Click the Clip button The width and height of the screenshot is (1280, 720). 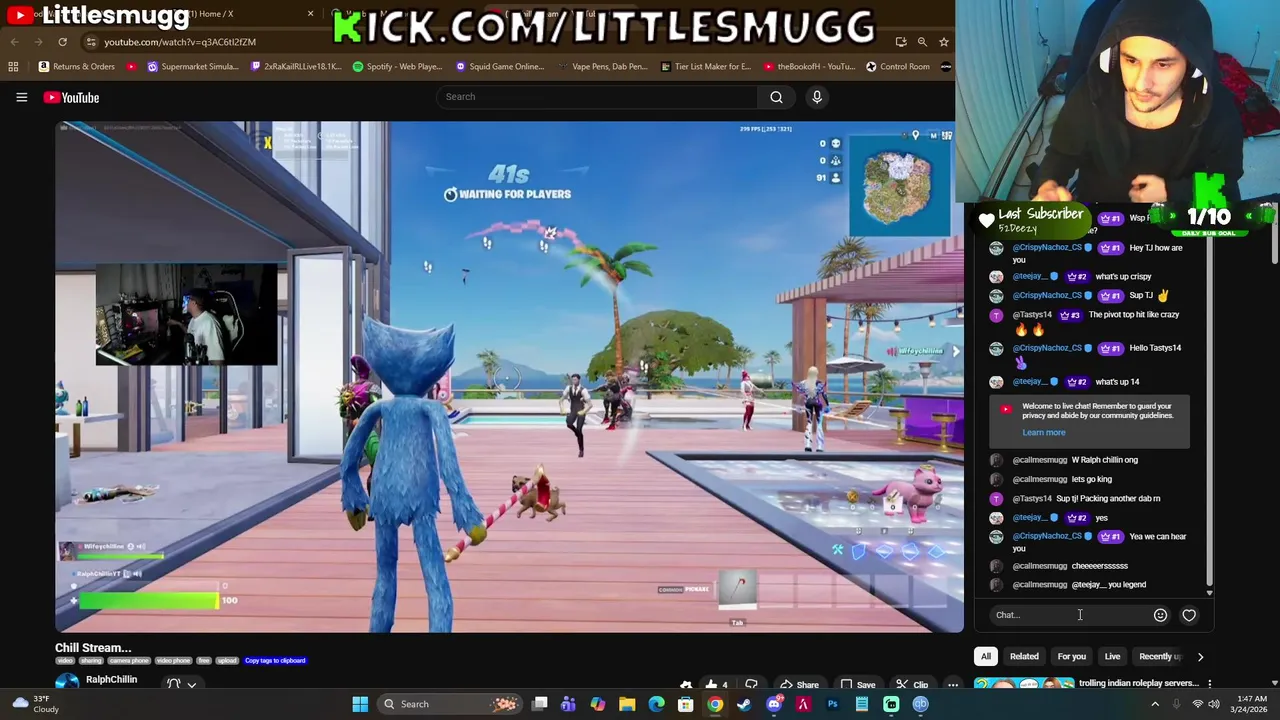point(912,685)
